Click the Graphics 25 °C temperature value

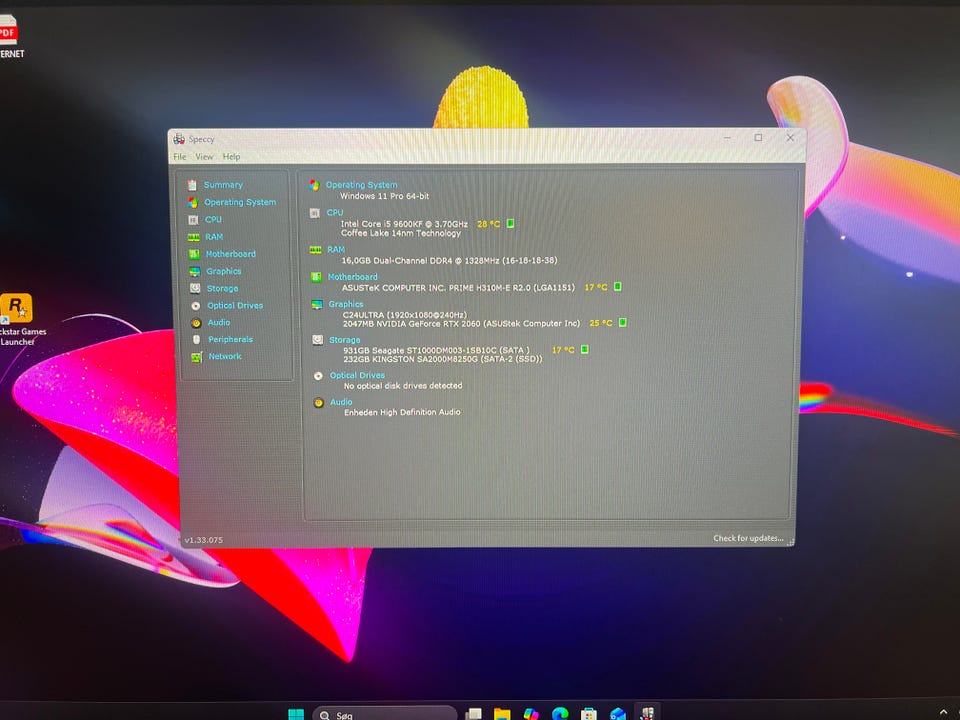(601, 323)
